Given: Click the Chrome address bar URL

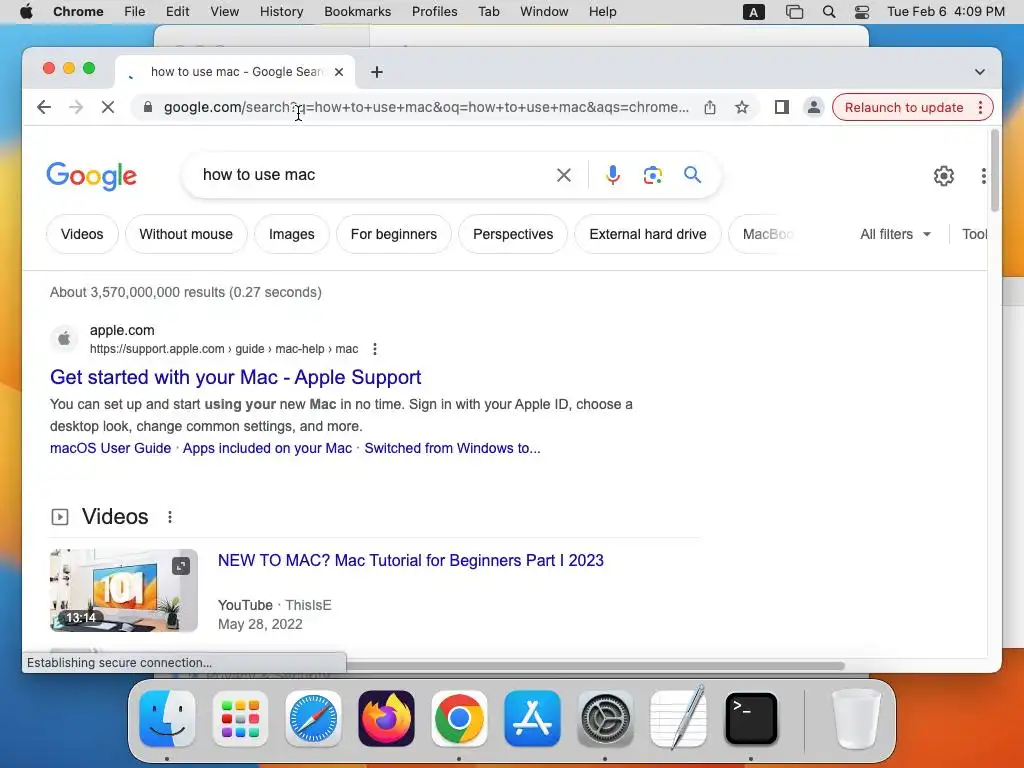Looking at the screenshot, I should pos(426,107).
